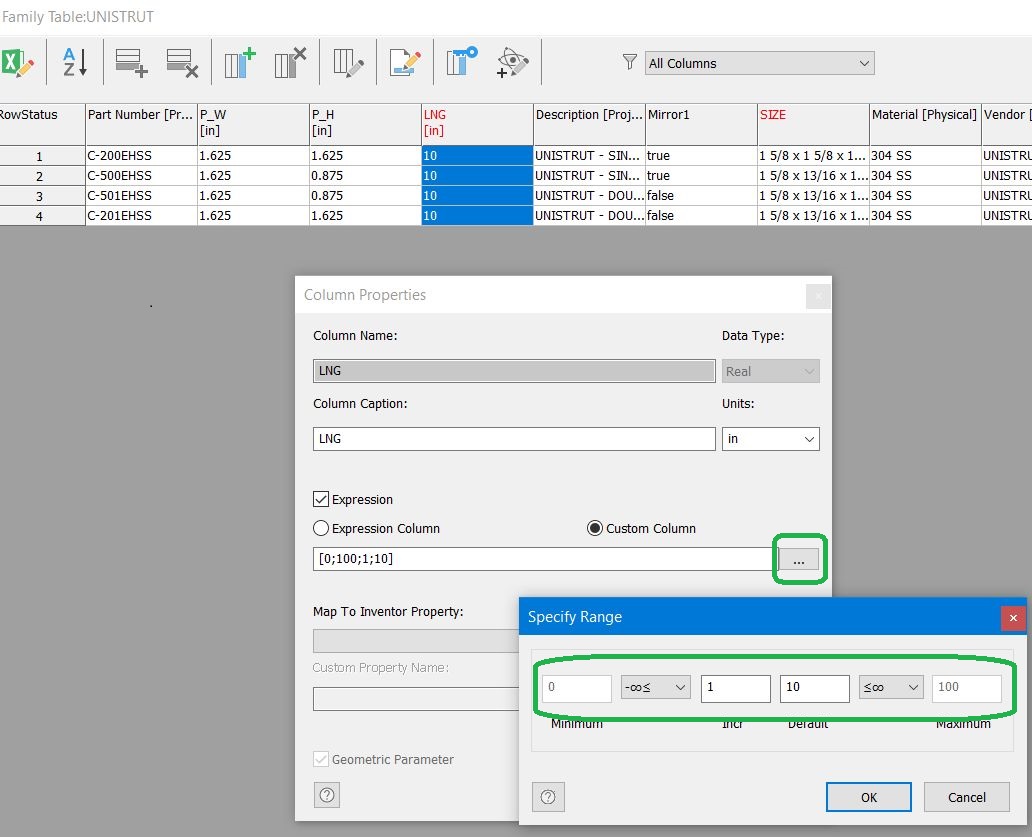The width and height of the screenshot is (1032, 837).
Task: Remove a column from the family table
Action: 289,62
